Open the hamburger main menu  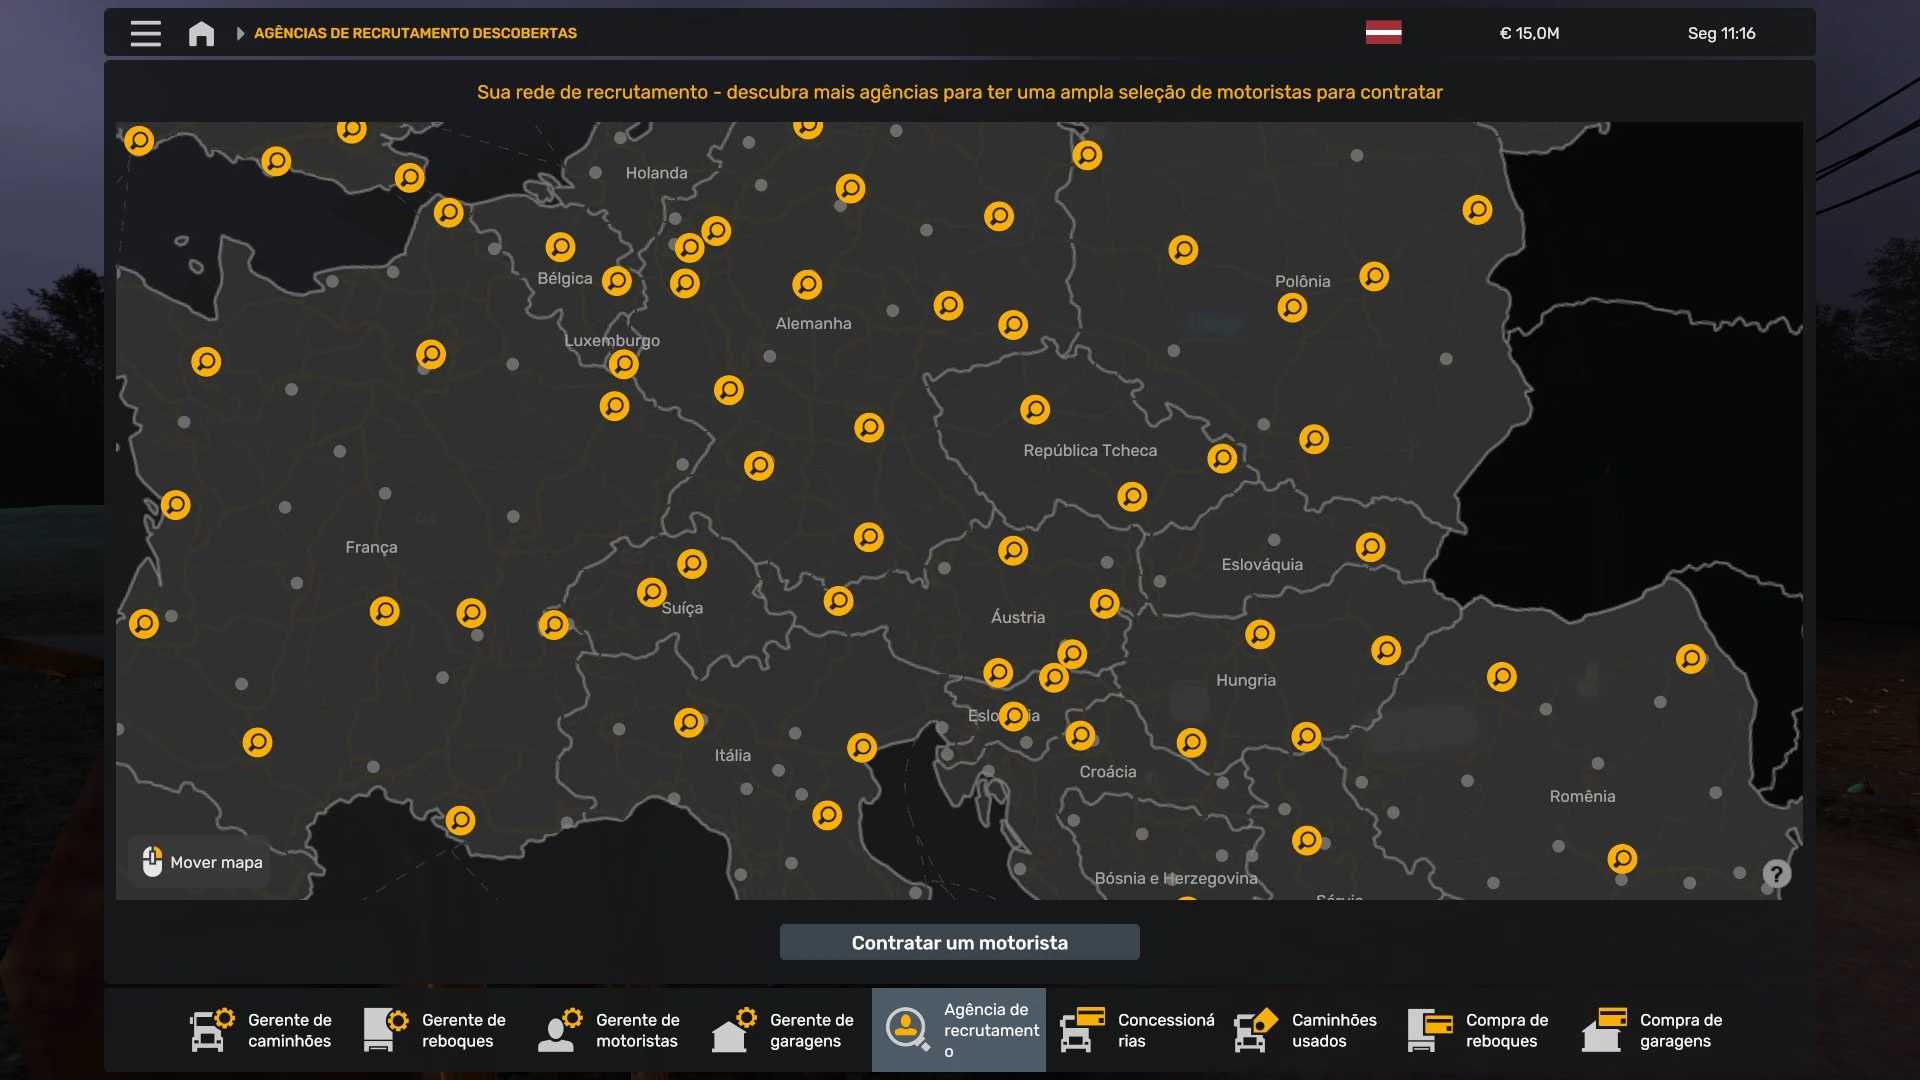point(145,33)
